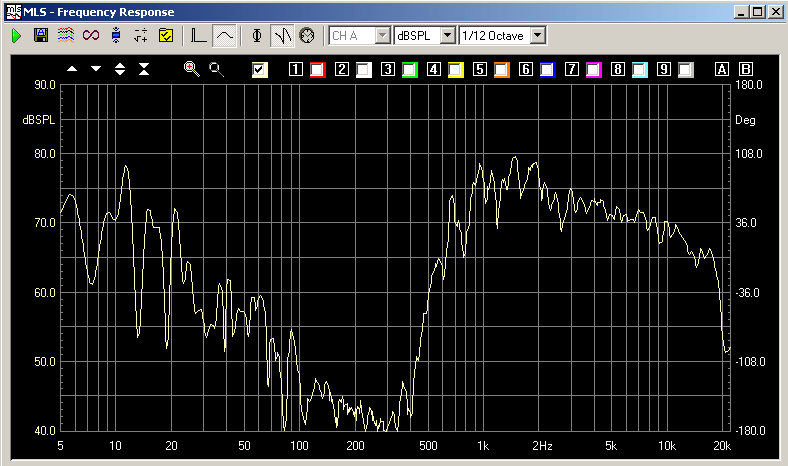Click the frequency response curve toolbar button

tap(225, 35)
